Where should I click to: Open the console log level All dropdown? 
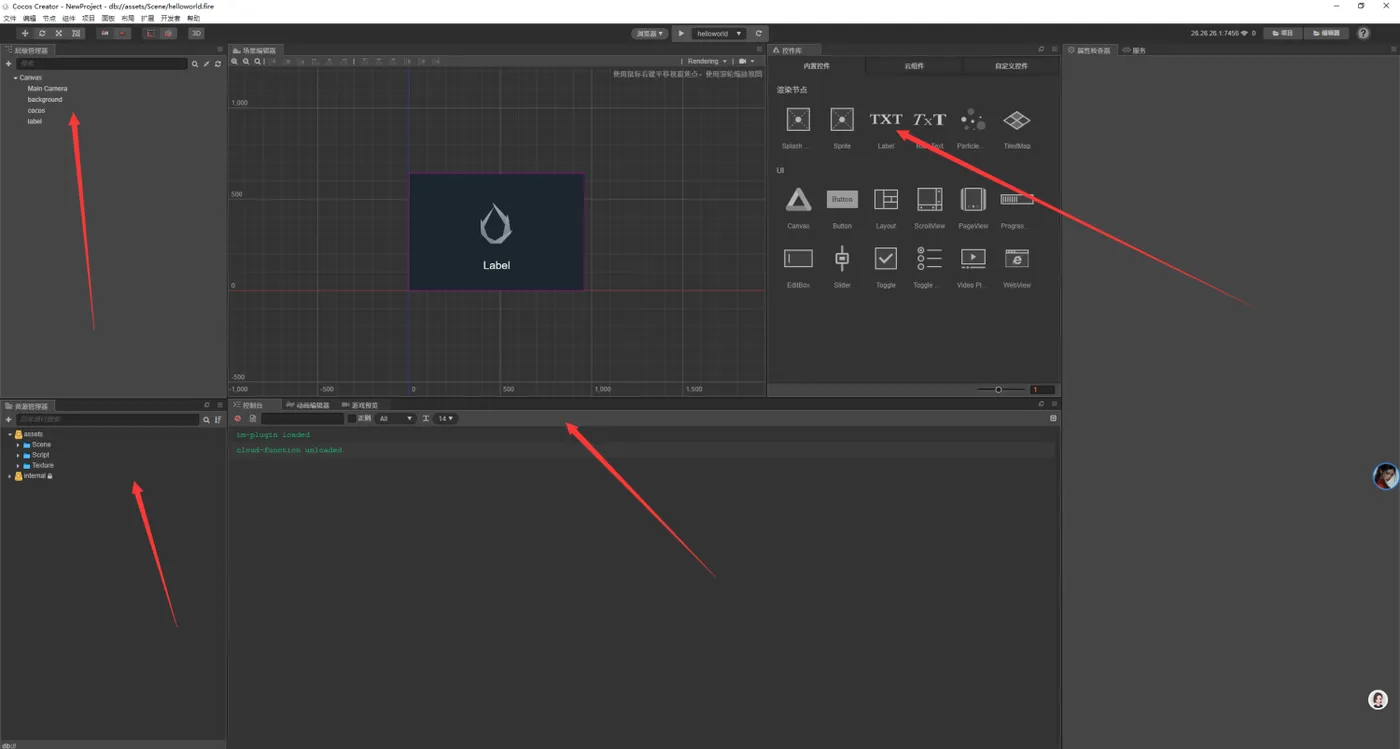pos(395,419)
